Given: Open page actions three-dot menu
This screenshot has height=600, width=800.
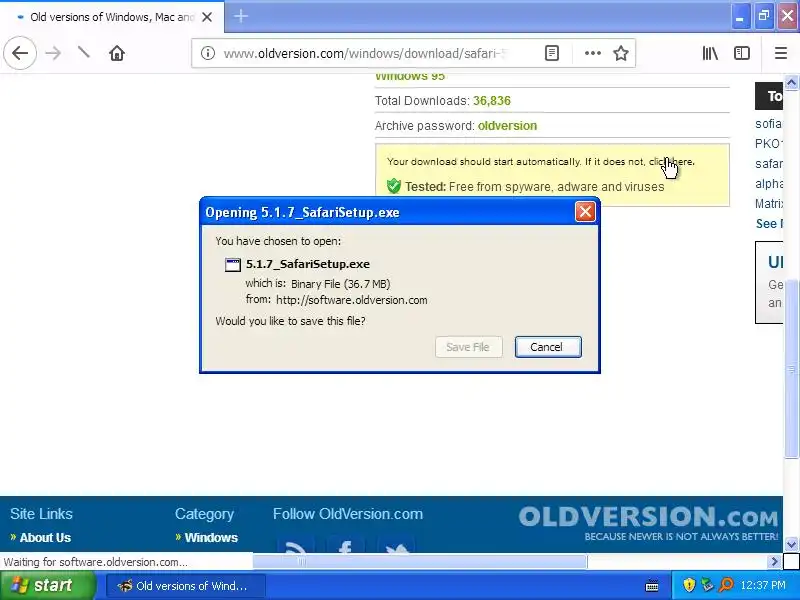Looking at the screenshot, I should (x=592, y=53).
